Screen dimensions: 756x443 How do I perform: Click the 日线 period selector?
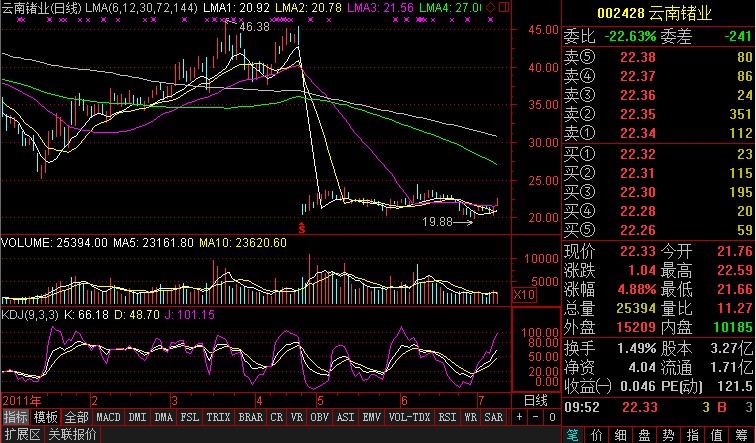(536, 400)
